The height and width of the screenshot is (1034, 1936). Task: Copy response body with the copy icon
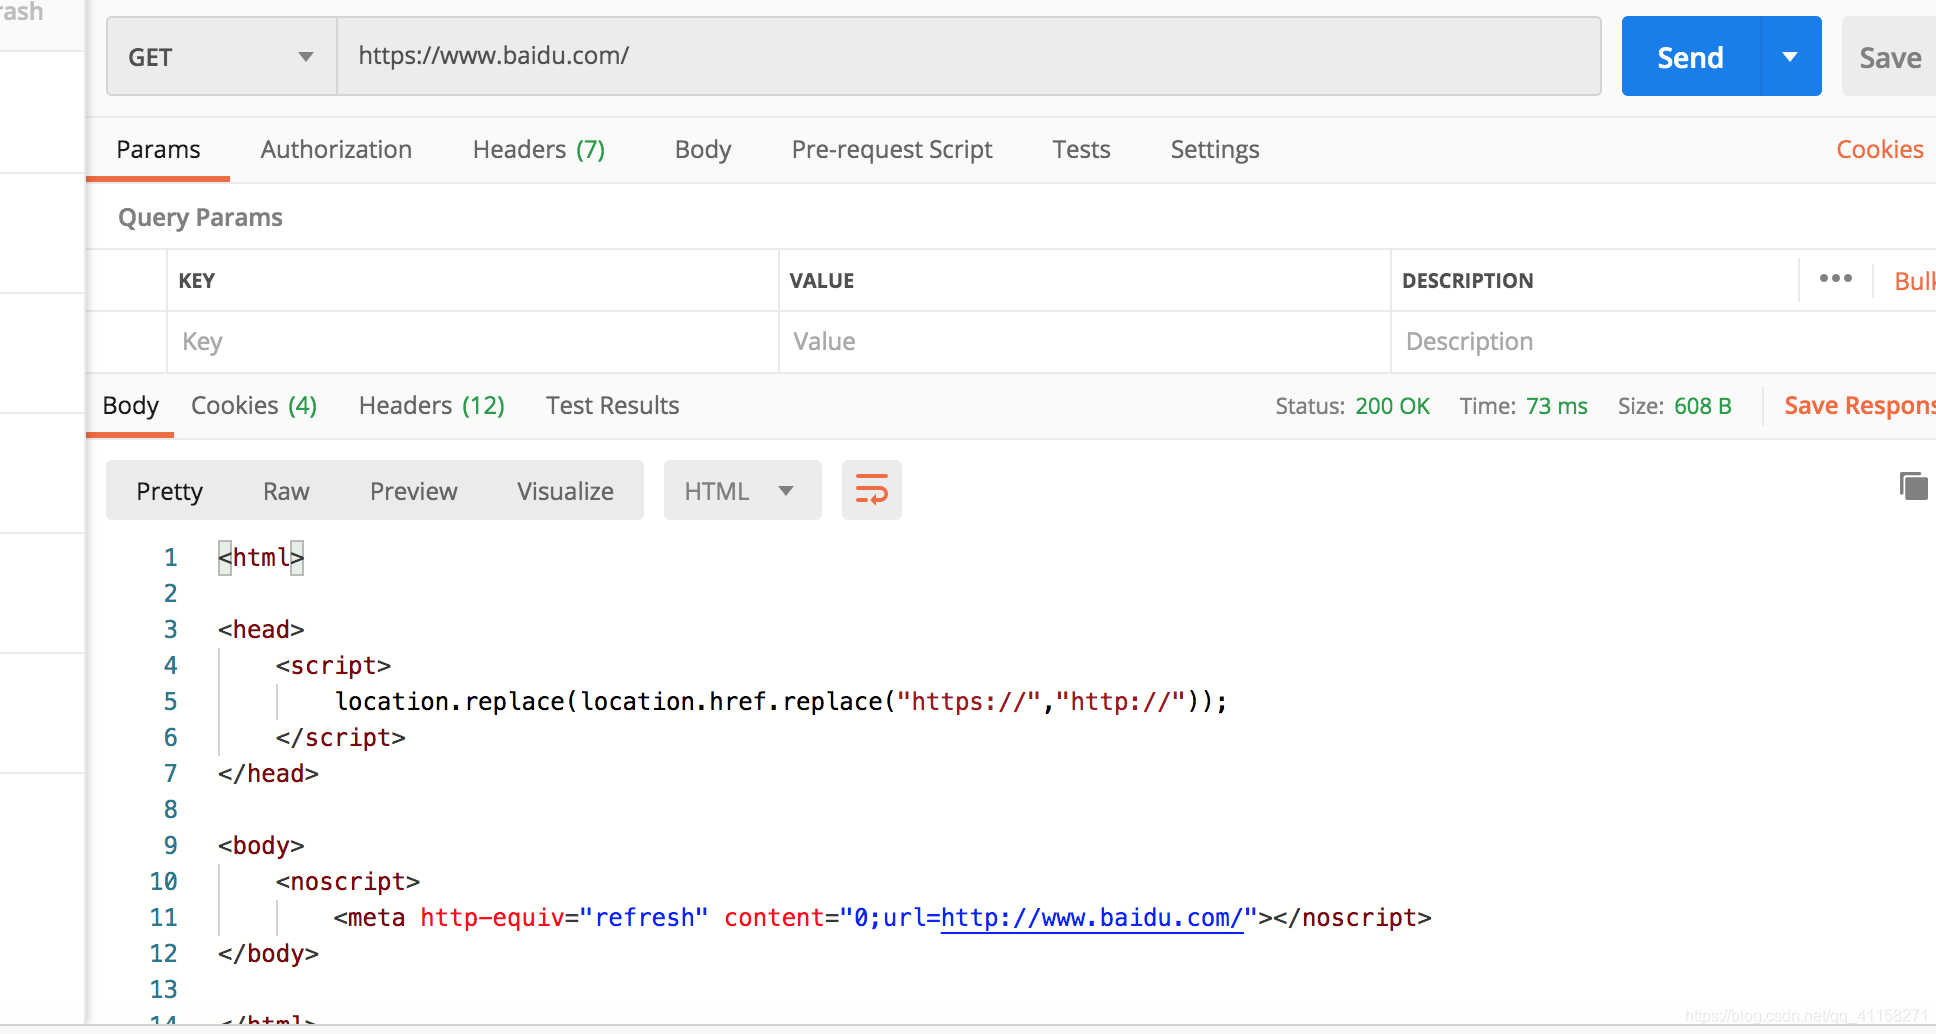coord(1913,486)
